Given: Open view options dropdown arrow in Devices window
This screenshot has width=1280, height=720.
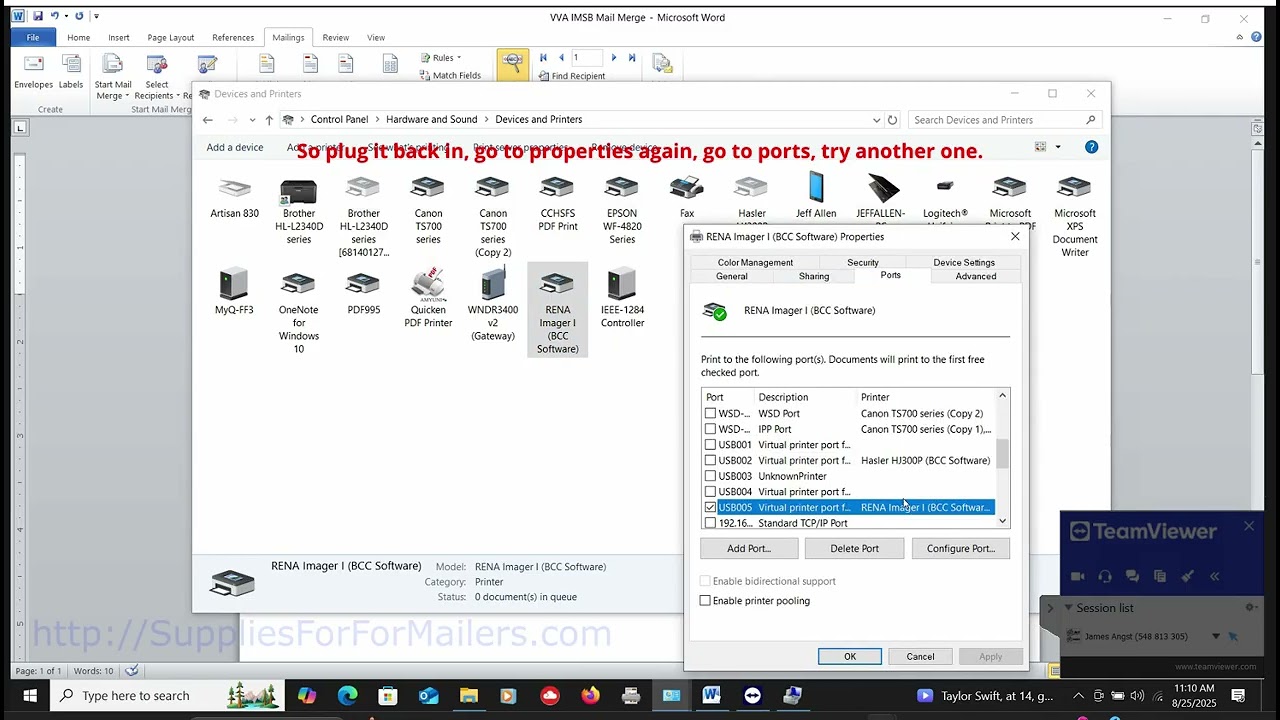Looking at the screenshot, I should 1058,147.
